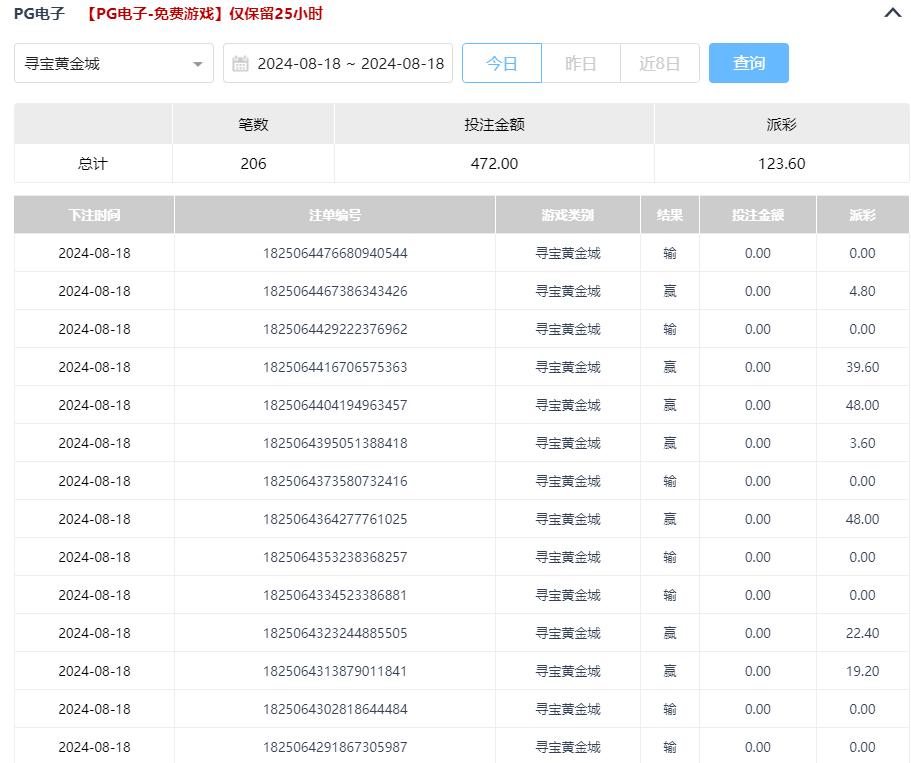Viewport: 911px width, 763px height.
Task: Open the 寻宝黄金城 game dropdown
Action: [x=114, y=64]
